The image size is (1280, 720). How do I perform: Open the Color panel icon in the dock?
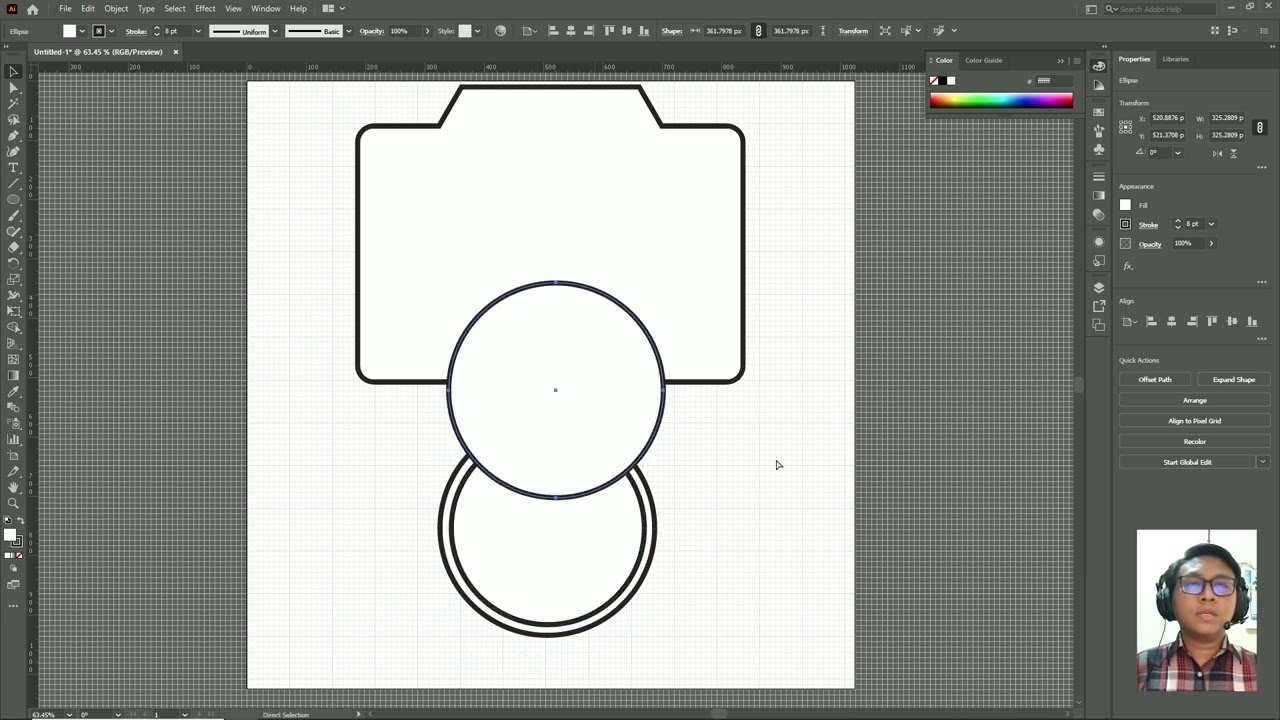tap(1099, 65)
